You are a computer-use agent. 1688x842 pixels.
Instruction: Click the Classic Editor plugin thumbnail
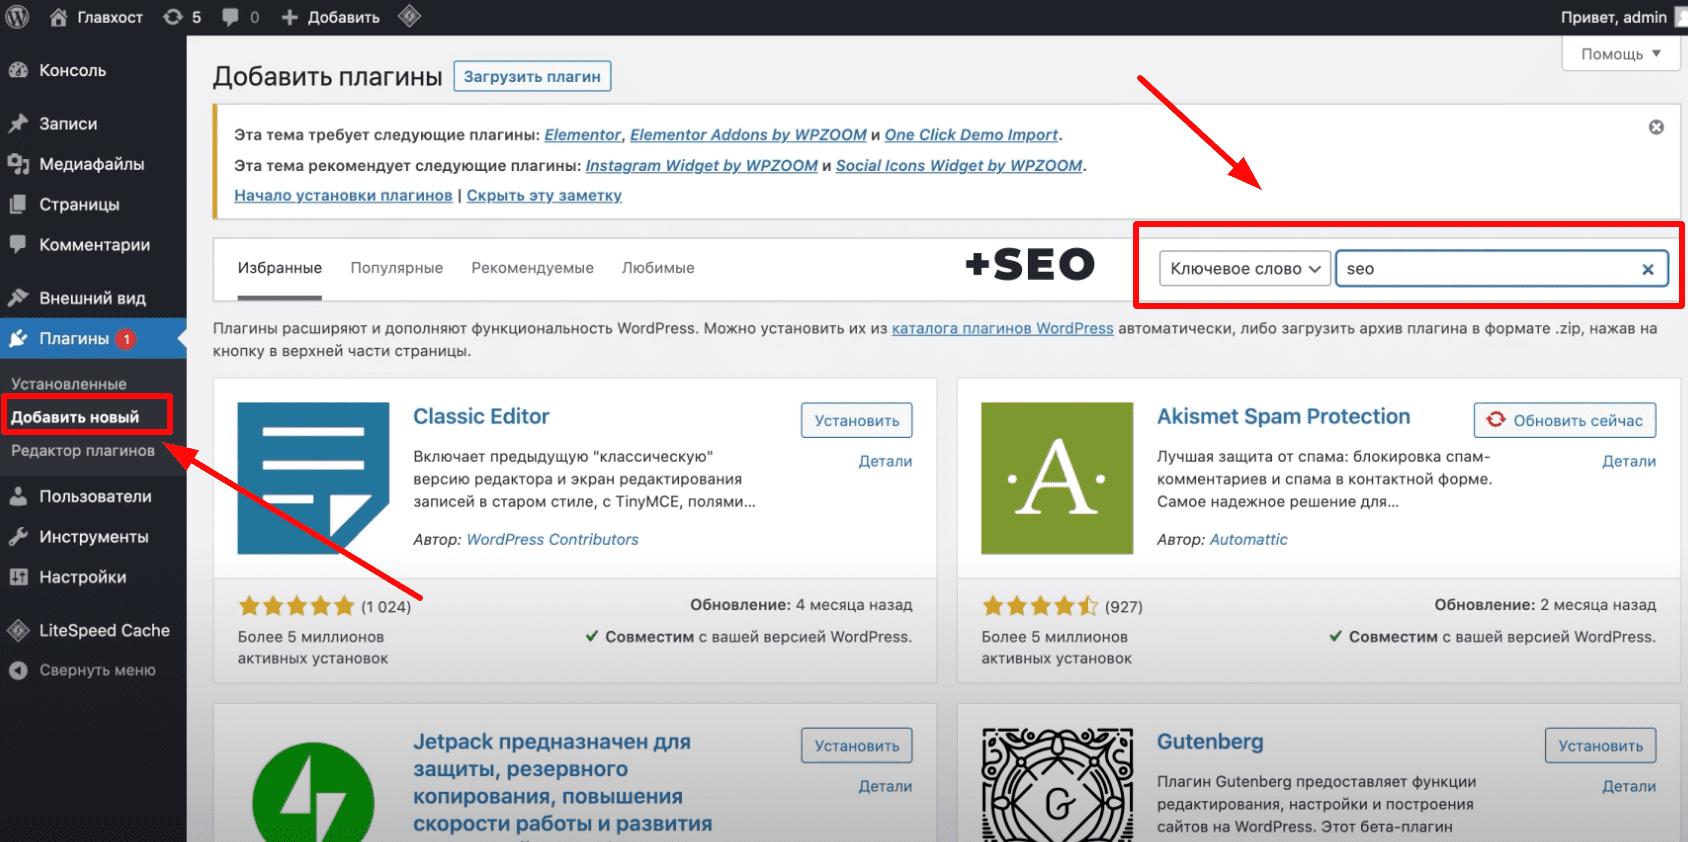pos(313,478)
